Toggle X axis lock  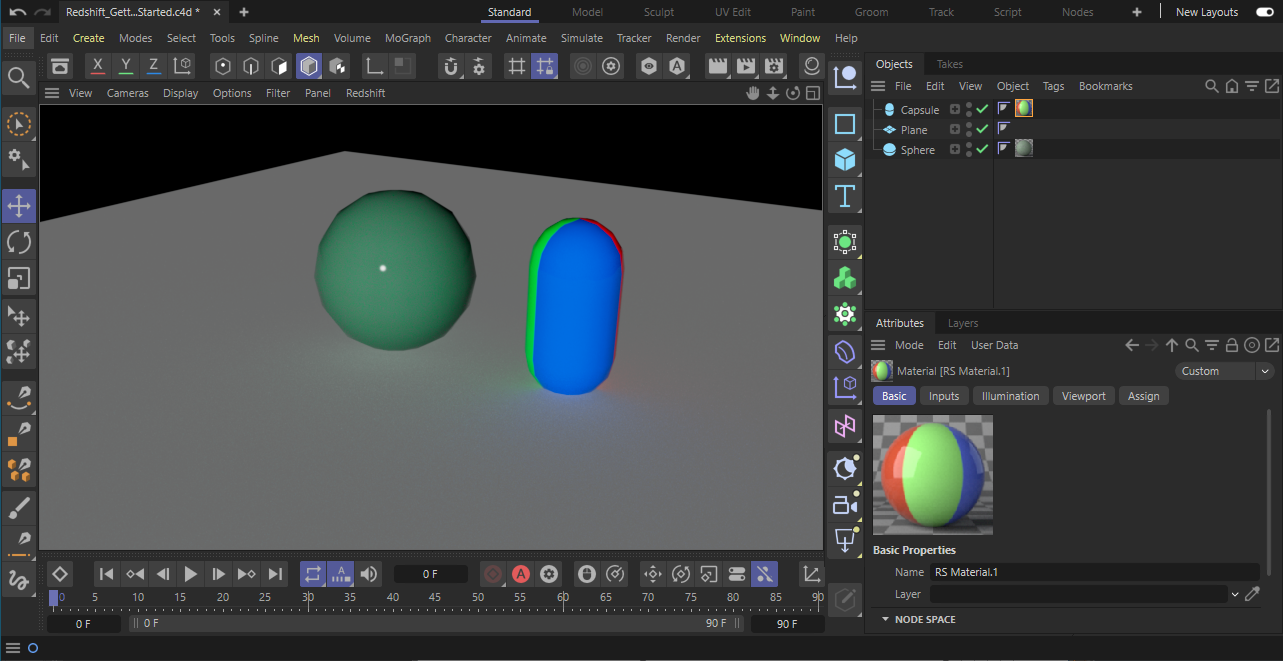pos(97,66)
